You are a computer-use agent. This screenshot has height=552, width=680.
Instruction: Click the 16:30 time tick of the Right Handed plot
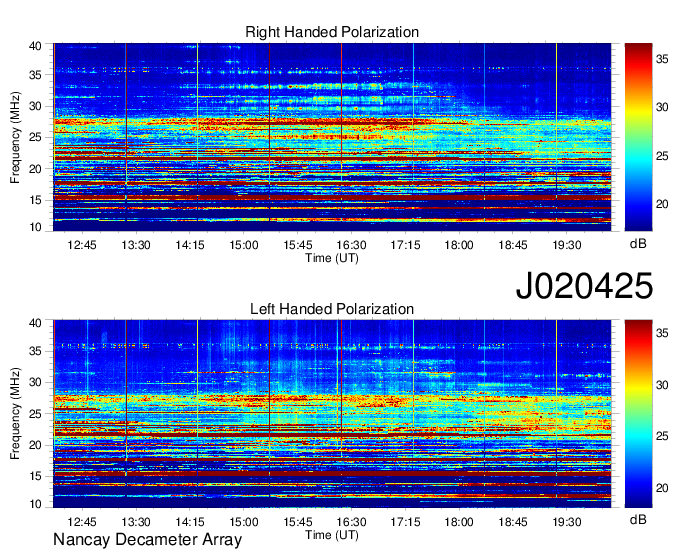[351, 245]
